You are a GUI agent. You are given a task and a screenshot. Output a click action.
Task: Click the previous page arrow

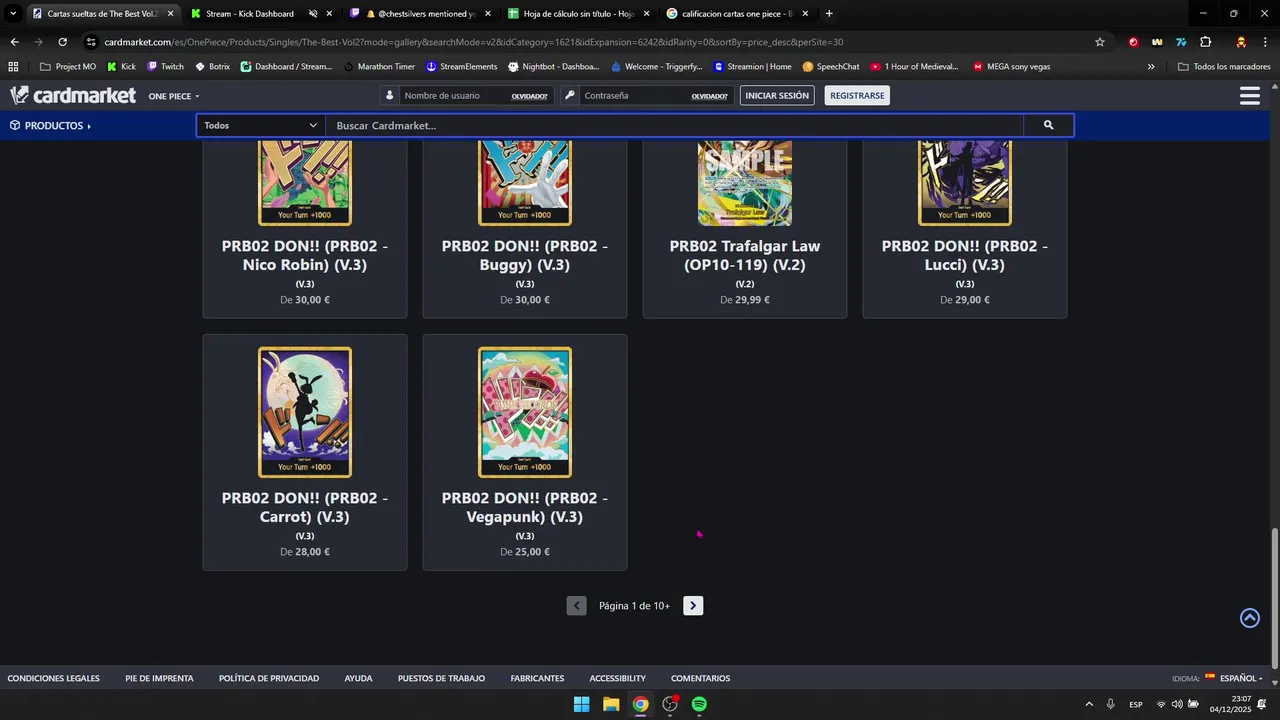pos(576,605)
